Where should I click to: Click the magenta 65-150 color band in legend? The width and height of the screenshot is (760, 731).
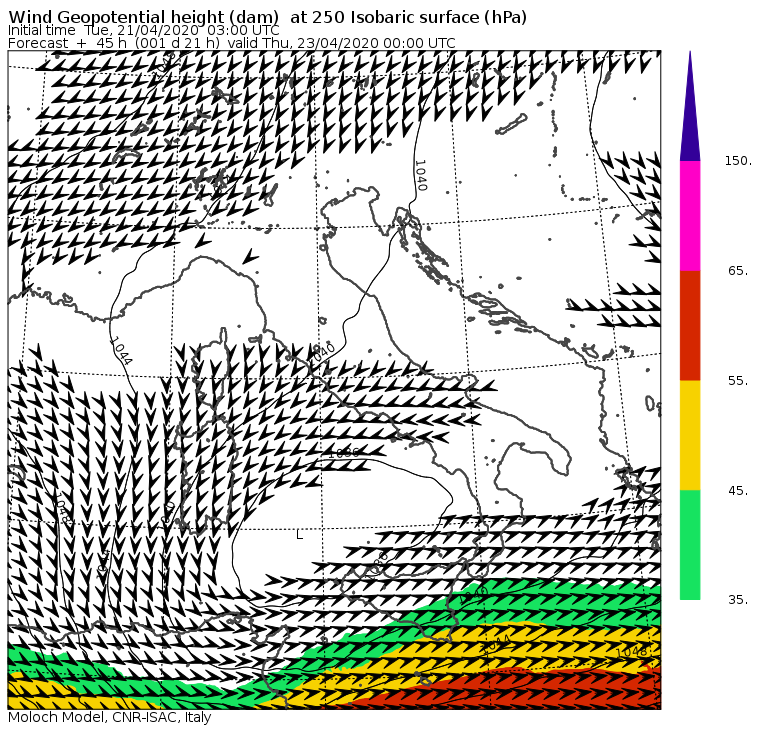(x=690, y=216)
